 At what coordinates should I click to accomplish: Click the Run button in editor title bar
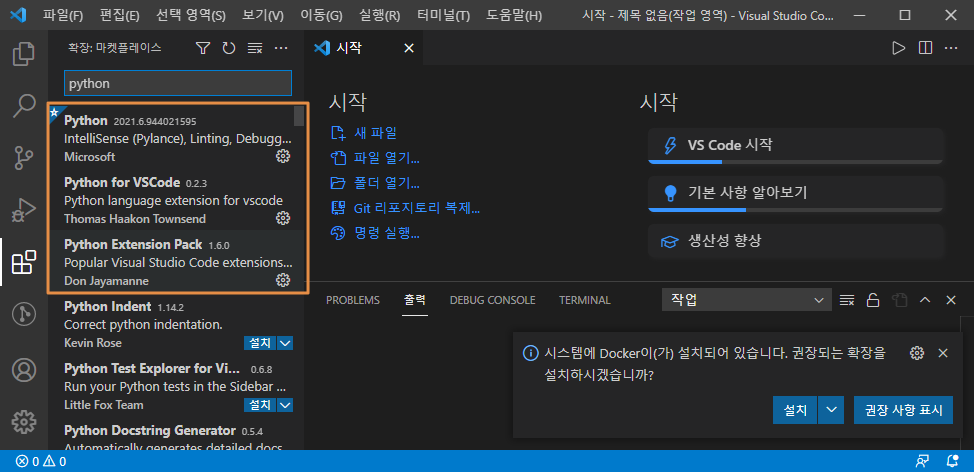pos(898,48)
